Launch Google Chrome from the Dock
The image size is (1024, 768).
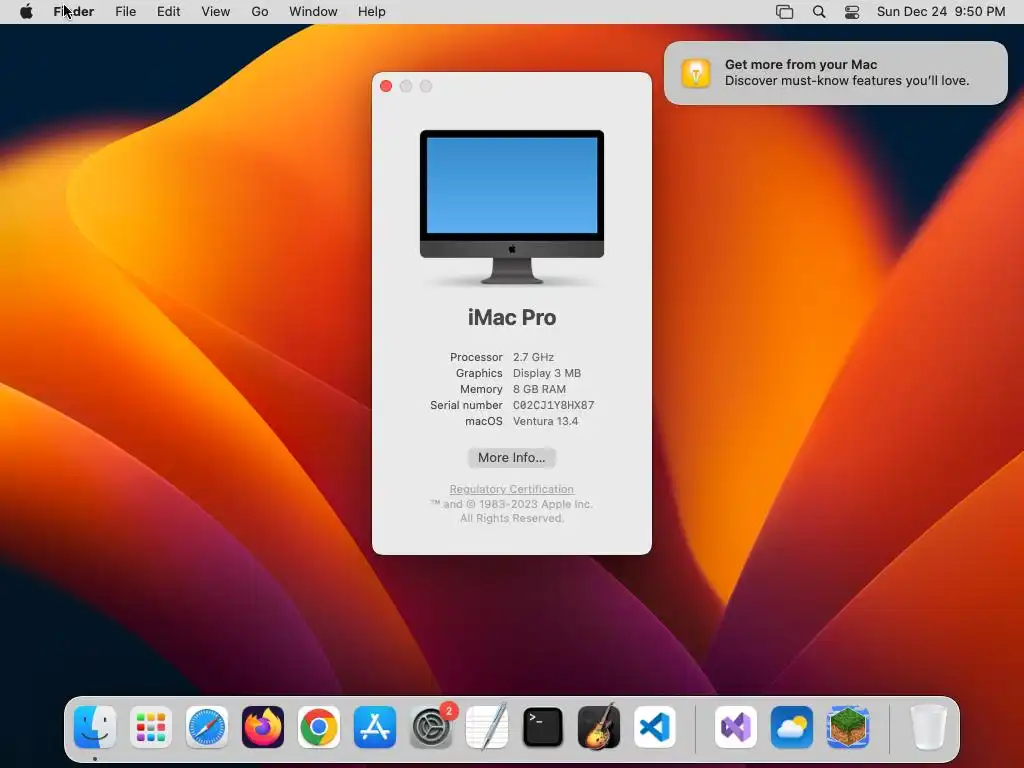pos(319,727)
